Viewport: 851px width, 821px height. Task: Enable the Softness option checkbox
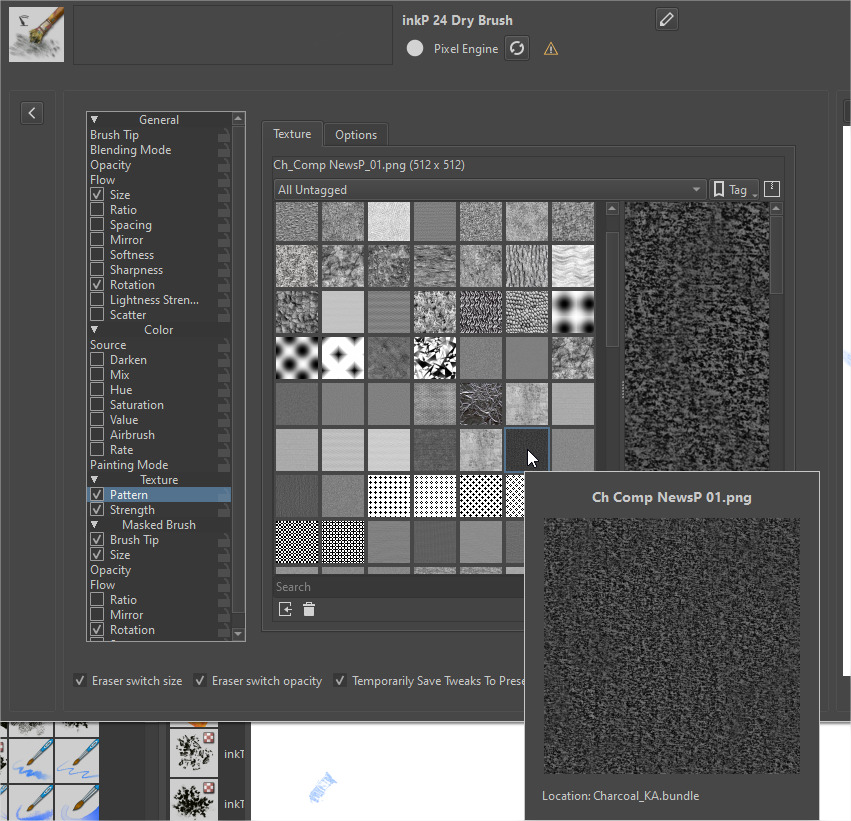pyautogui.click(x=97, y=255)
